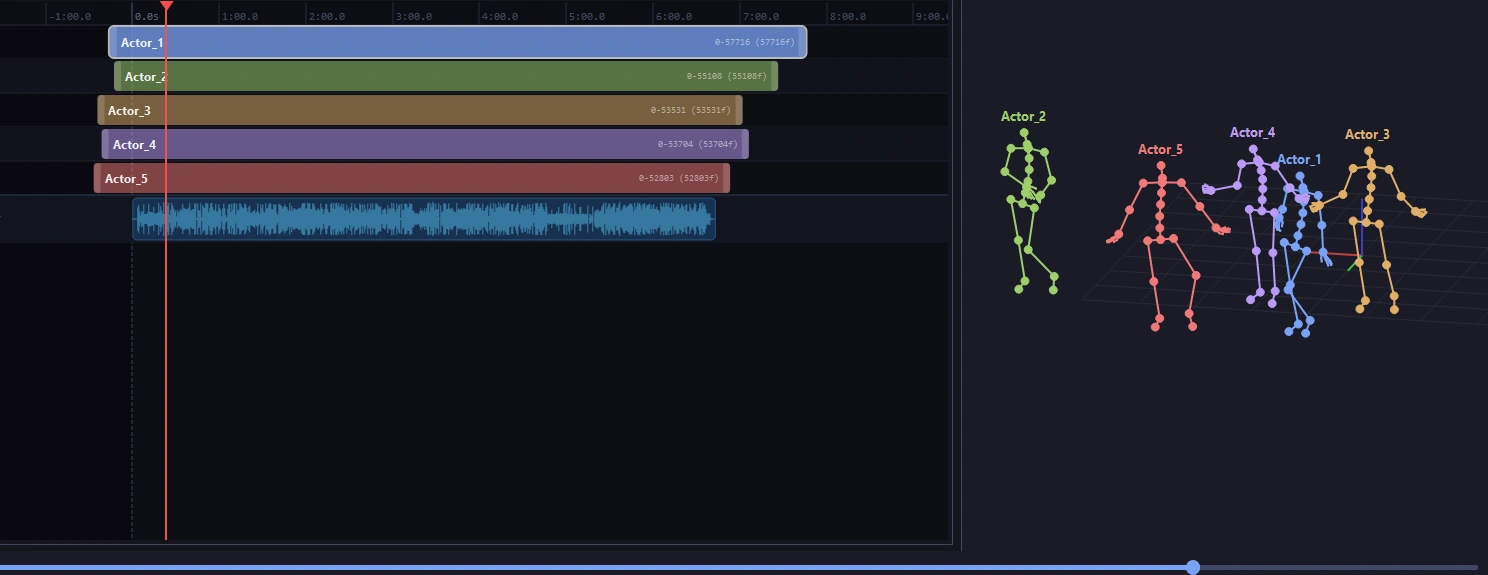This screenshot has width=1488, height=575.
Task: Click the Actor_2 label in the 3D viewport
Action: click(x=1023, y=116)
